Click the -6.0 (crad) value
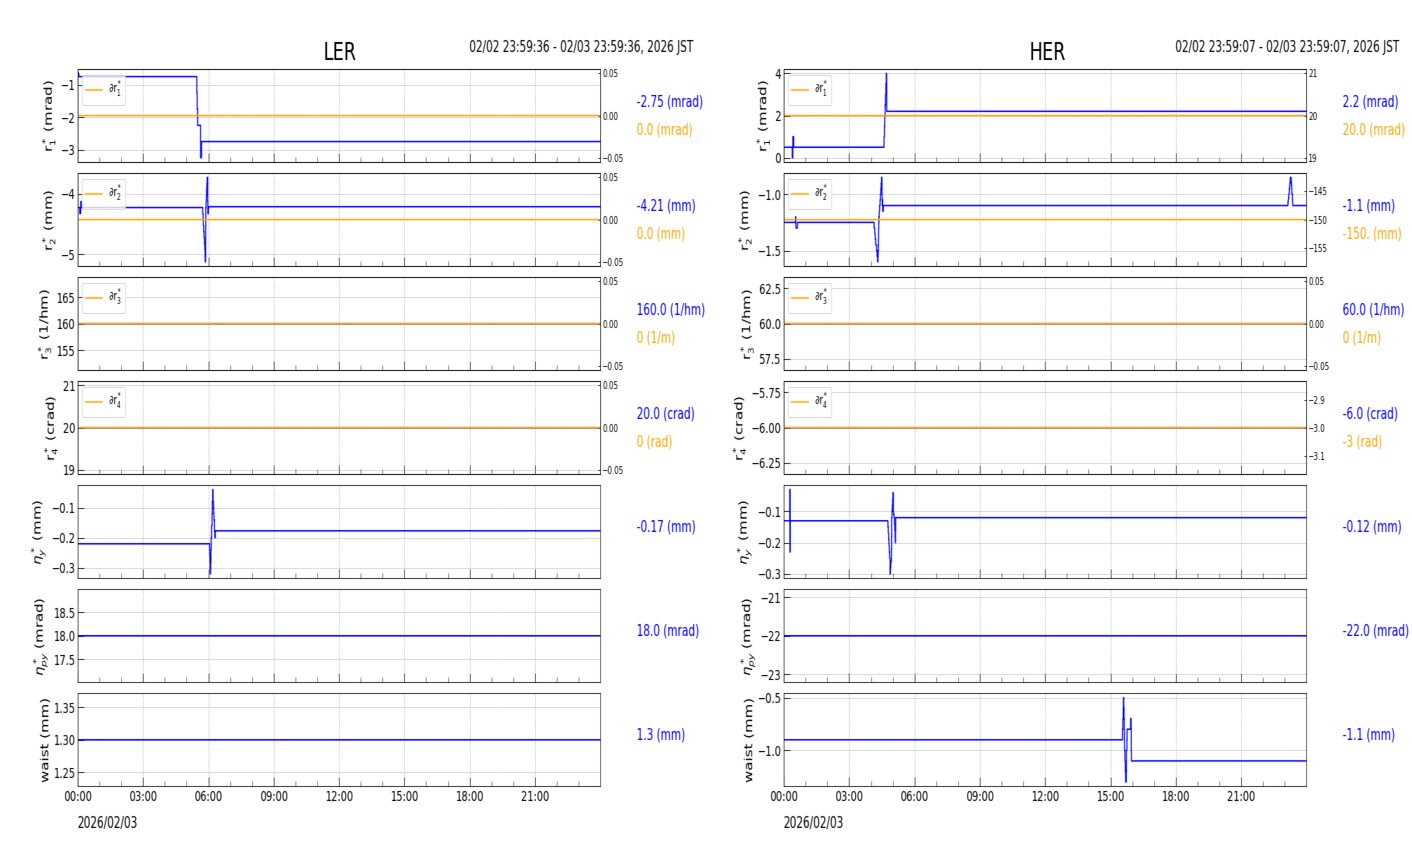 (x=1370, y=414)
